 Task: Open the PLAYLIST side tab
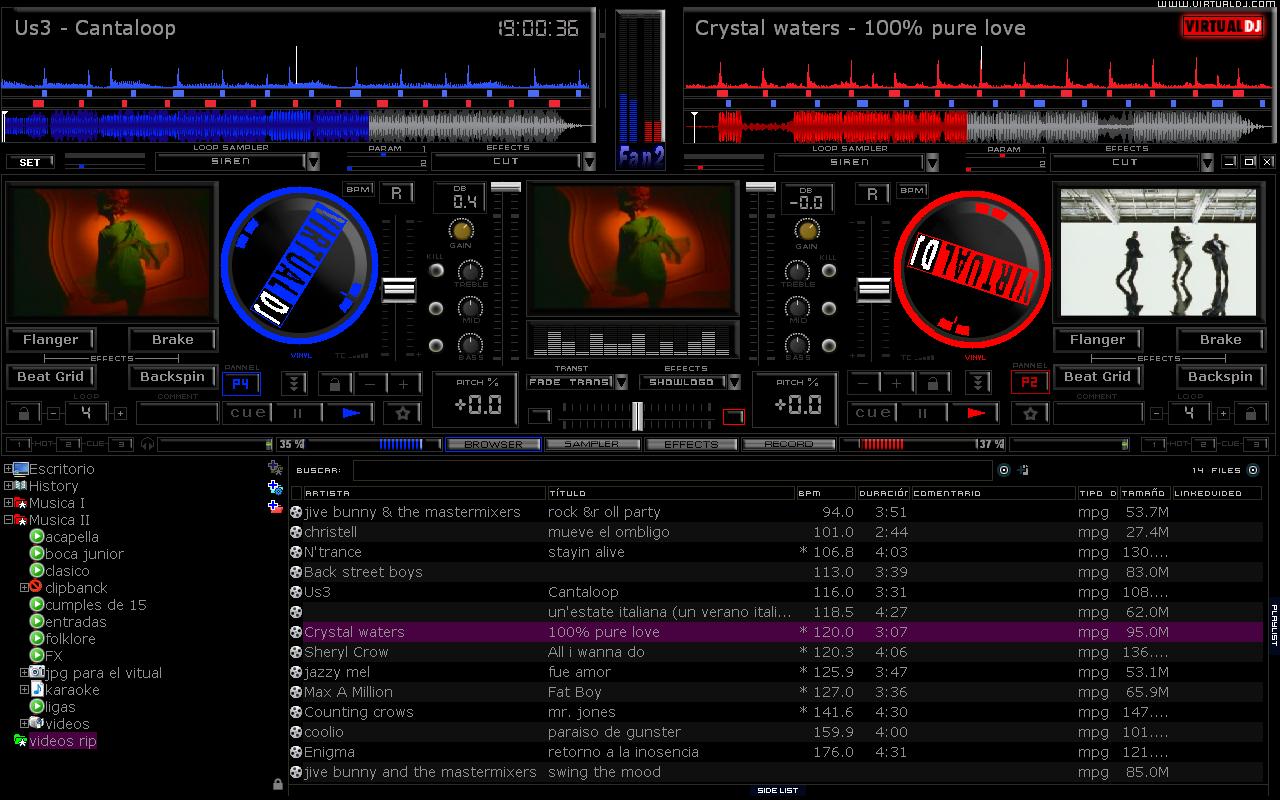point(1274,624)
